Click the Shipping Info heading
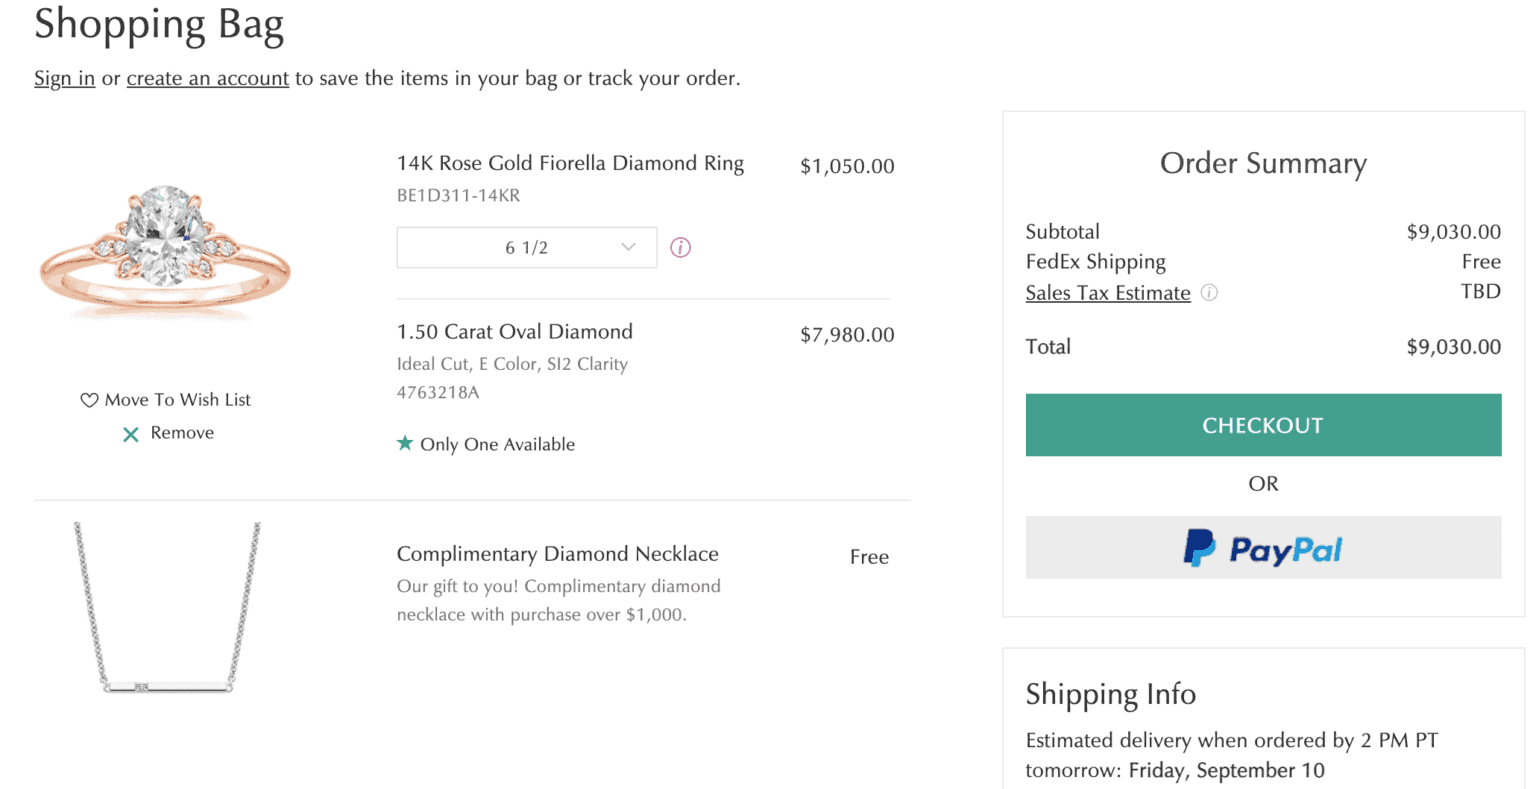 [1110, 694]
